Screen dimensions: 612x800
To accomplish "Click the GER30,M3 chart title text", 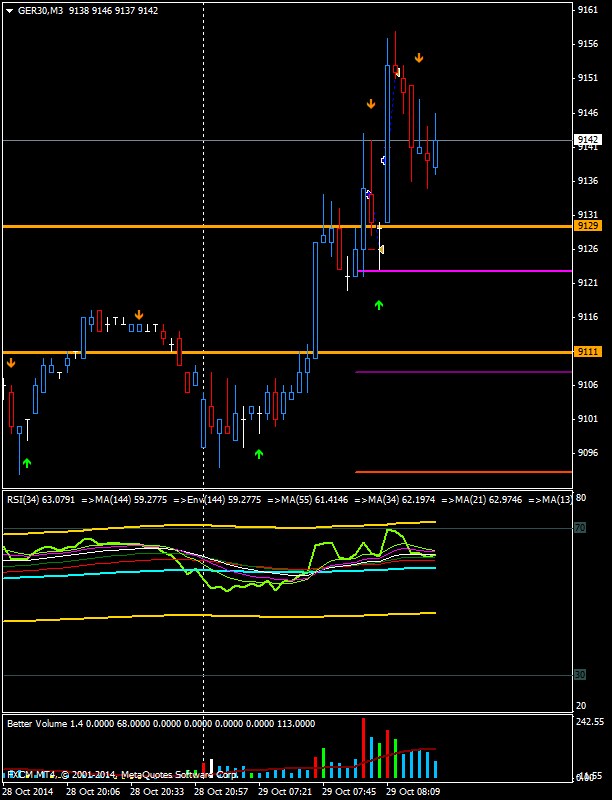I will pyautogui.click(x=37, y=10).
